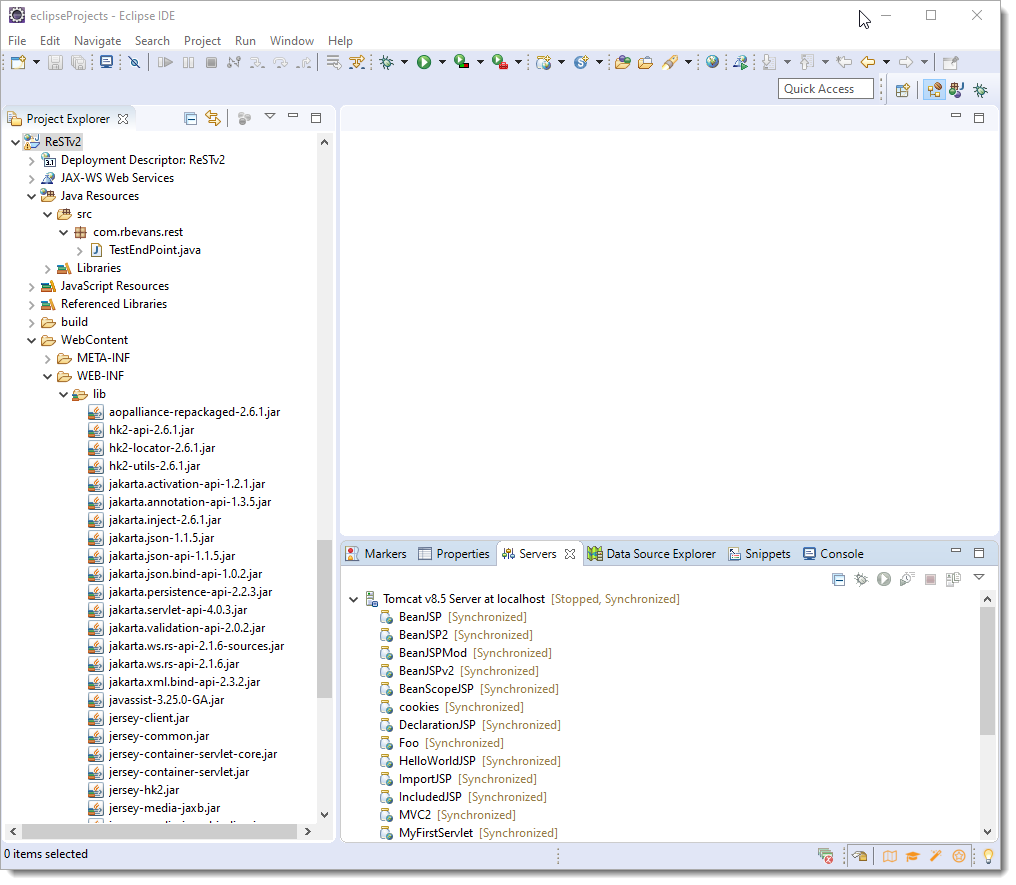The width and height of the screenshot is (1016, 885).
Task: Toggle Link with Editor in Project Explorer
Action: pyautogui.click(x=213, y=119)
